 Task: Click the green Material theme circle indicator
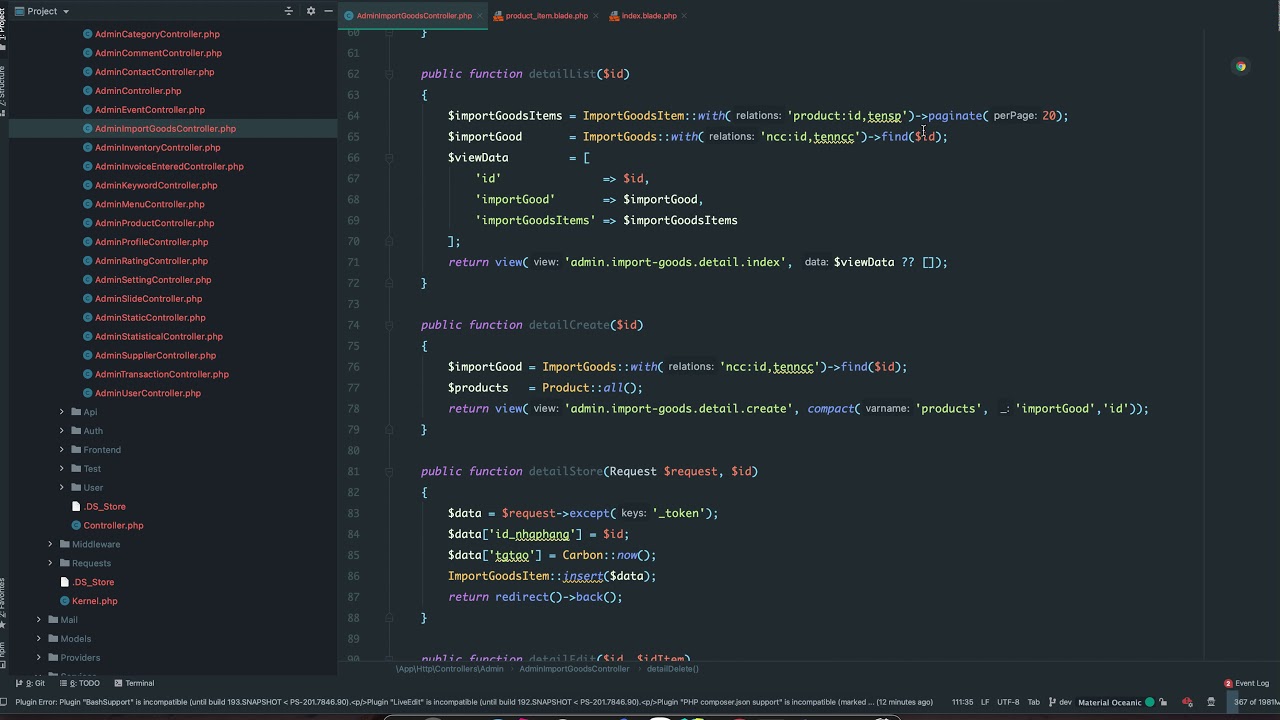1149,702
